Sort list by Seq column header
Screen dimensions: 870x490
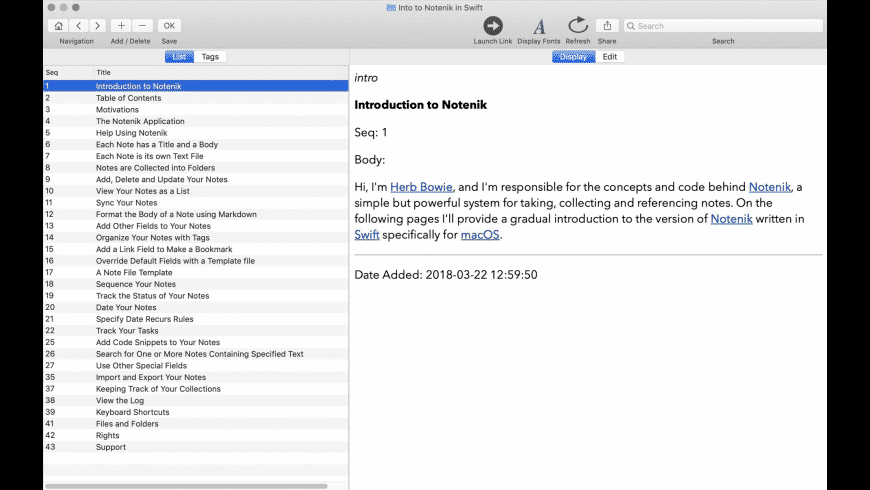click(x=68, y=73)
